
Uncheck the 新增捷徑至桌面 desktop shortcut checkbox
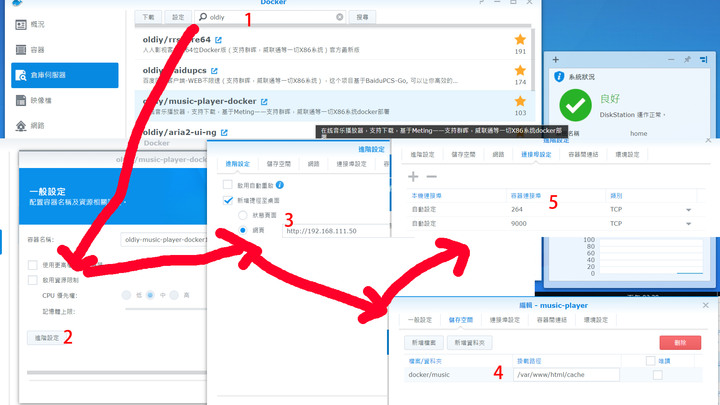(x=228, y=200)
